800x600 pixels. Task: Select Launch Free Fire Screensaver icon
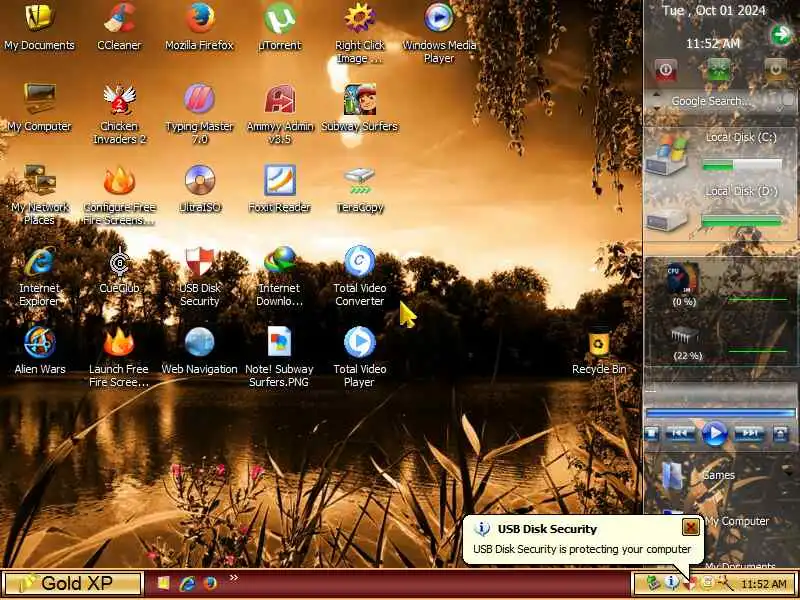pos(119,357)
